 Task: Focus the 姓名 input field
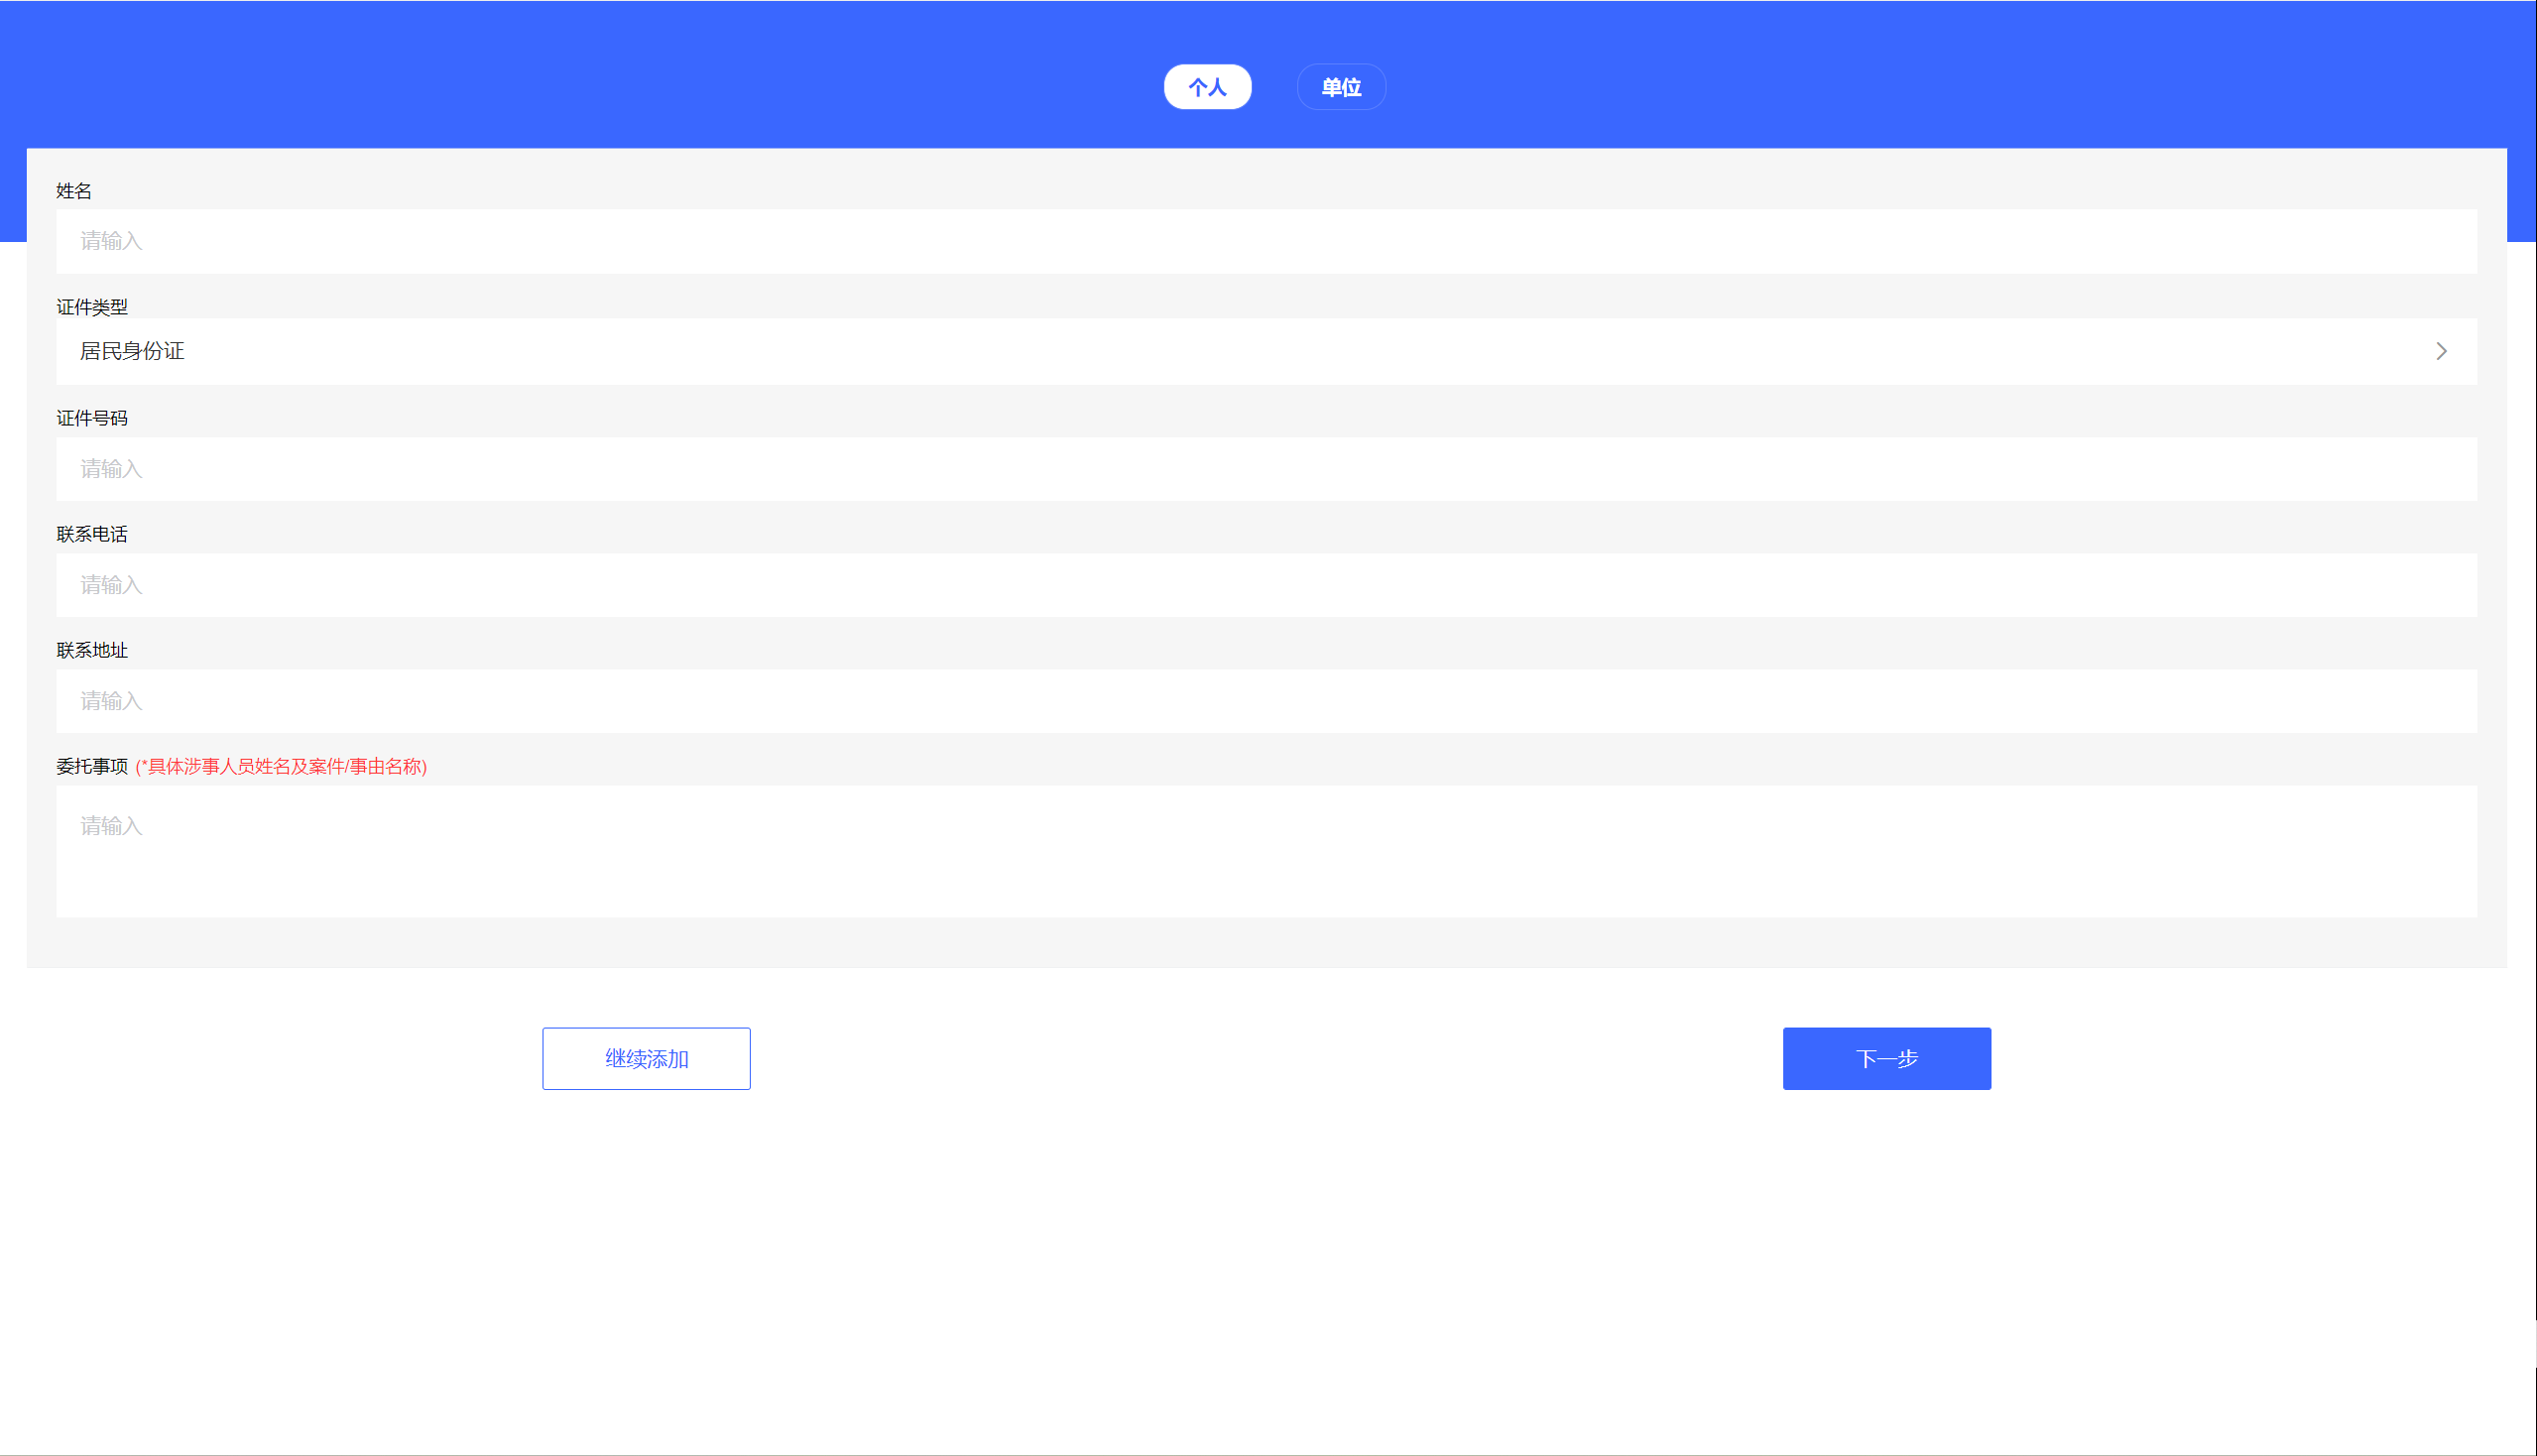(x=1266, y=241)
